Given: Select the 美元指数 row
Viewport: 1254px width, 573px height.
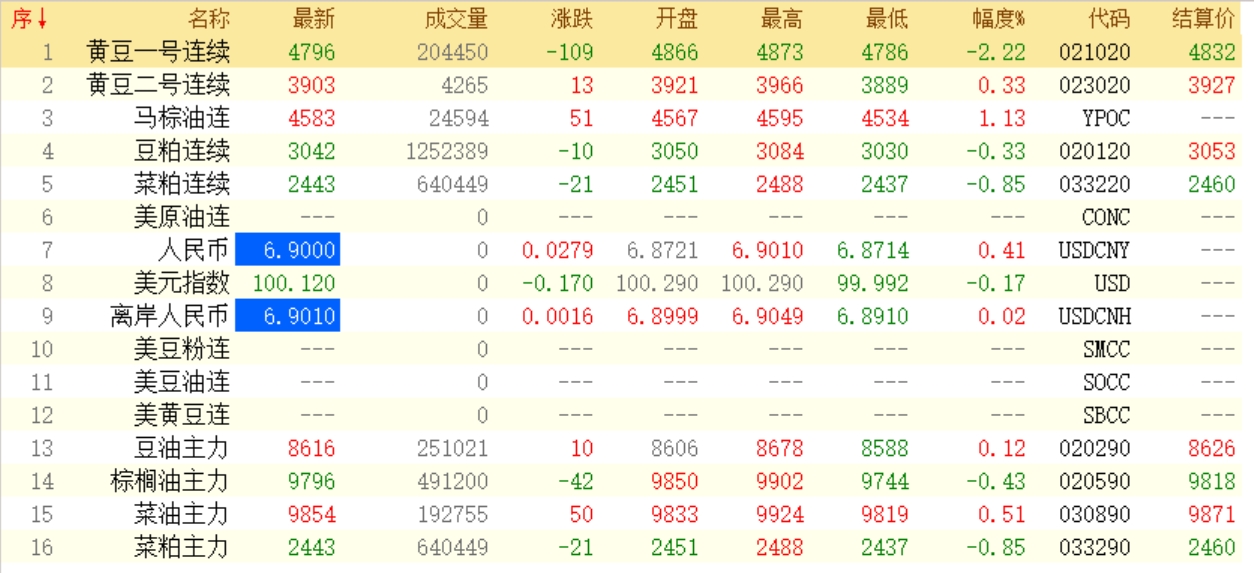Looking at the screenshot, I should click(181, 283).
